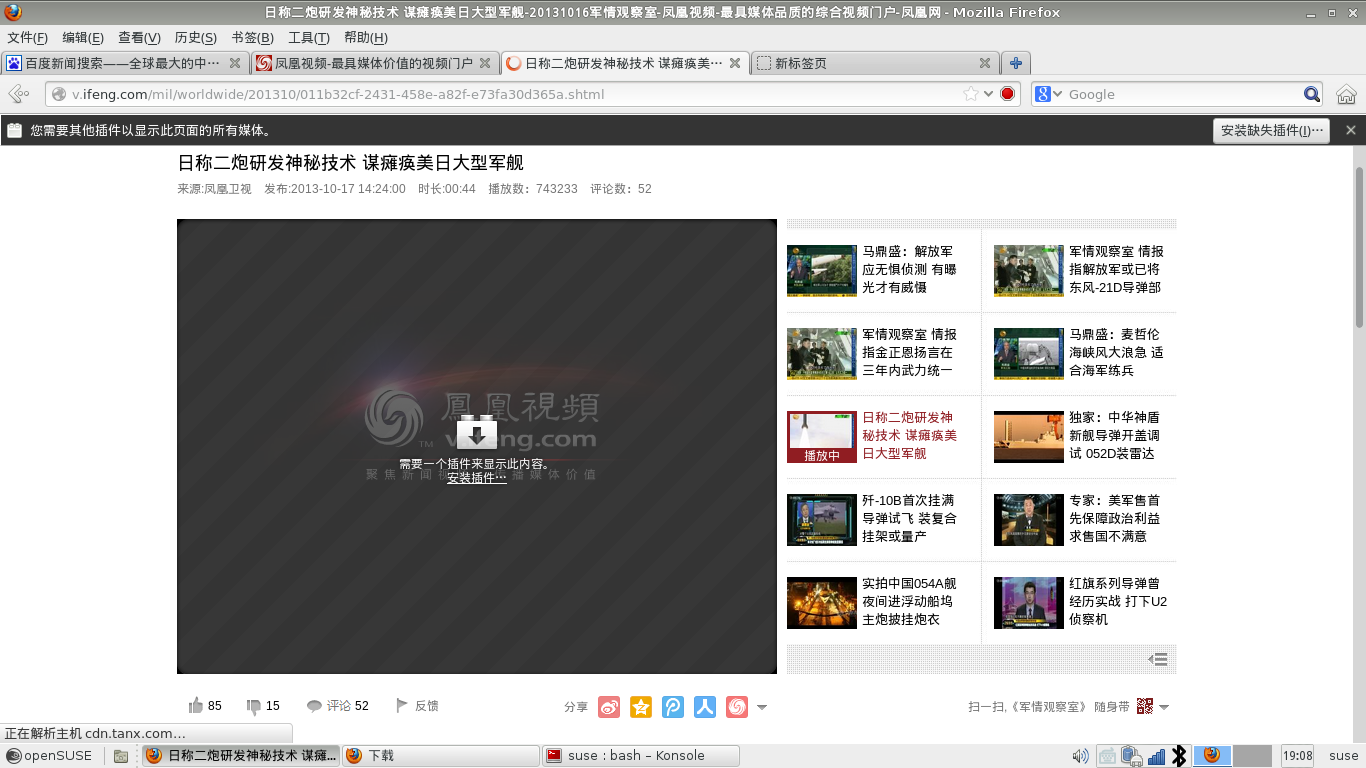Click the network signal bars tray icon

[x=1156, y=756]
